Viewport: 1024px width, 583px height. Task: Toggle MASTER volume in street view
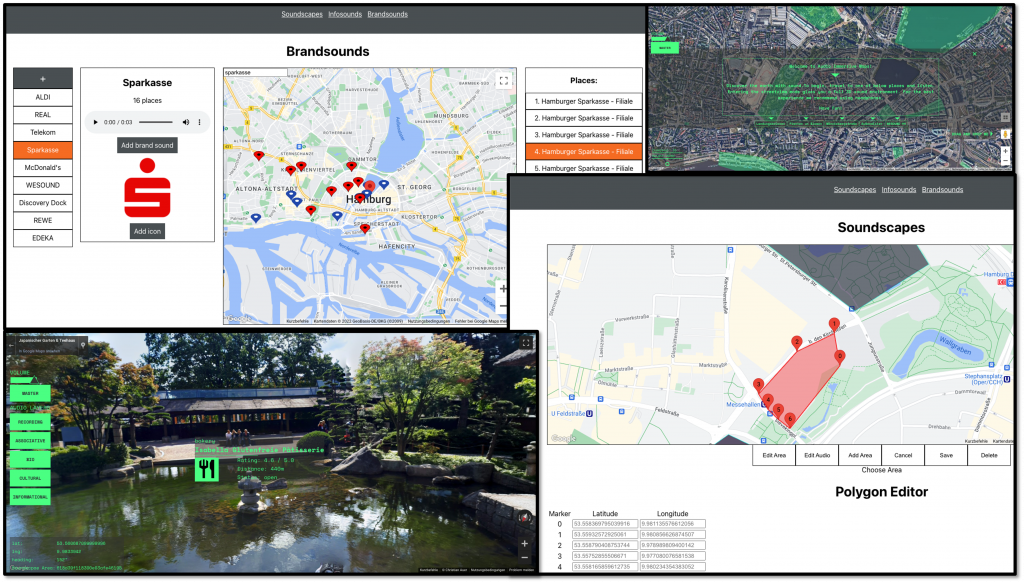coord(30,394)
